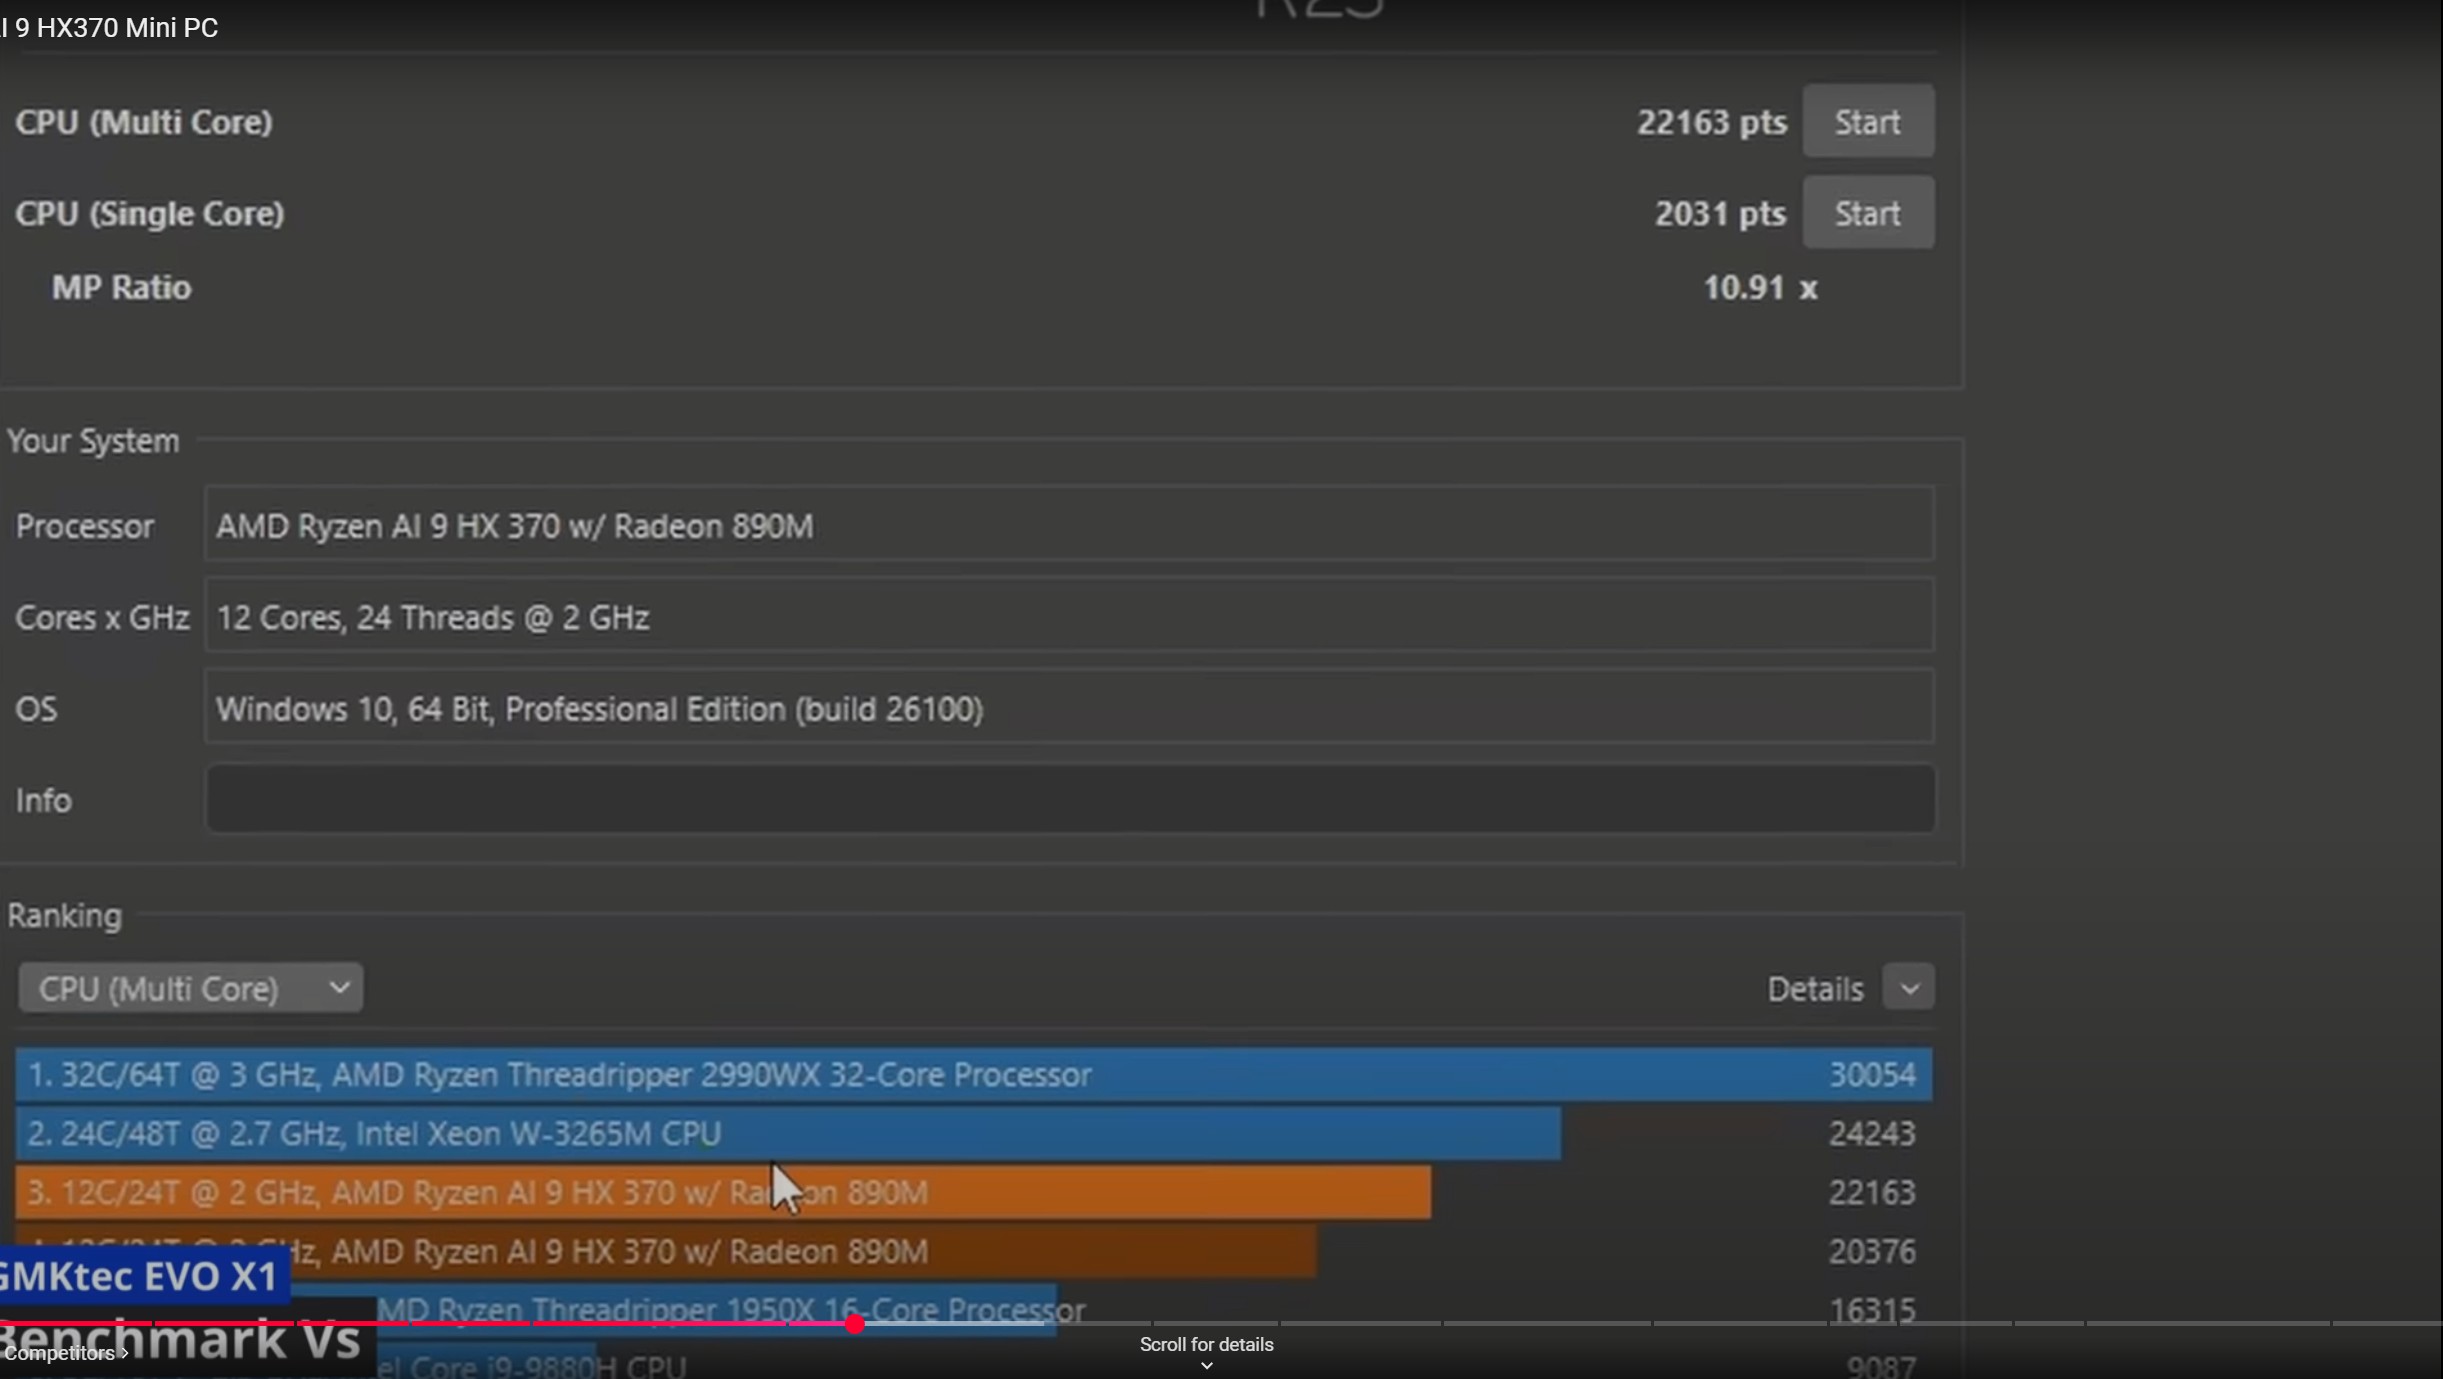Viewport: 2443px width, 1379px height.
Task: Select the Intel Xeon W-3265M ranking row
Action: pyautogui.click(x=973, y=1133)
